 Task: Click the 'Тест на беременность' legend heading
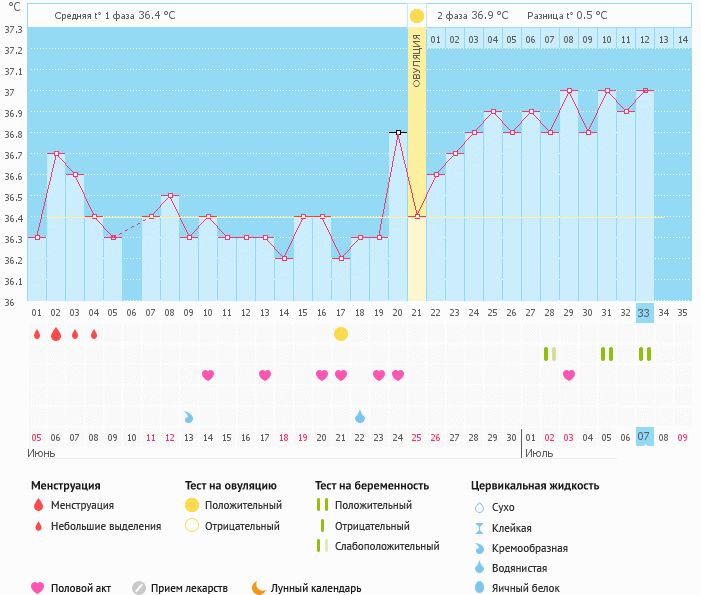[372, 485]
